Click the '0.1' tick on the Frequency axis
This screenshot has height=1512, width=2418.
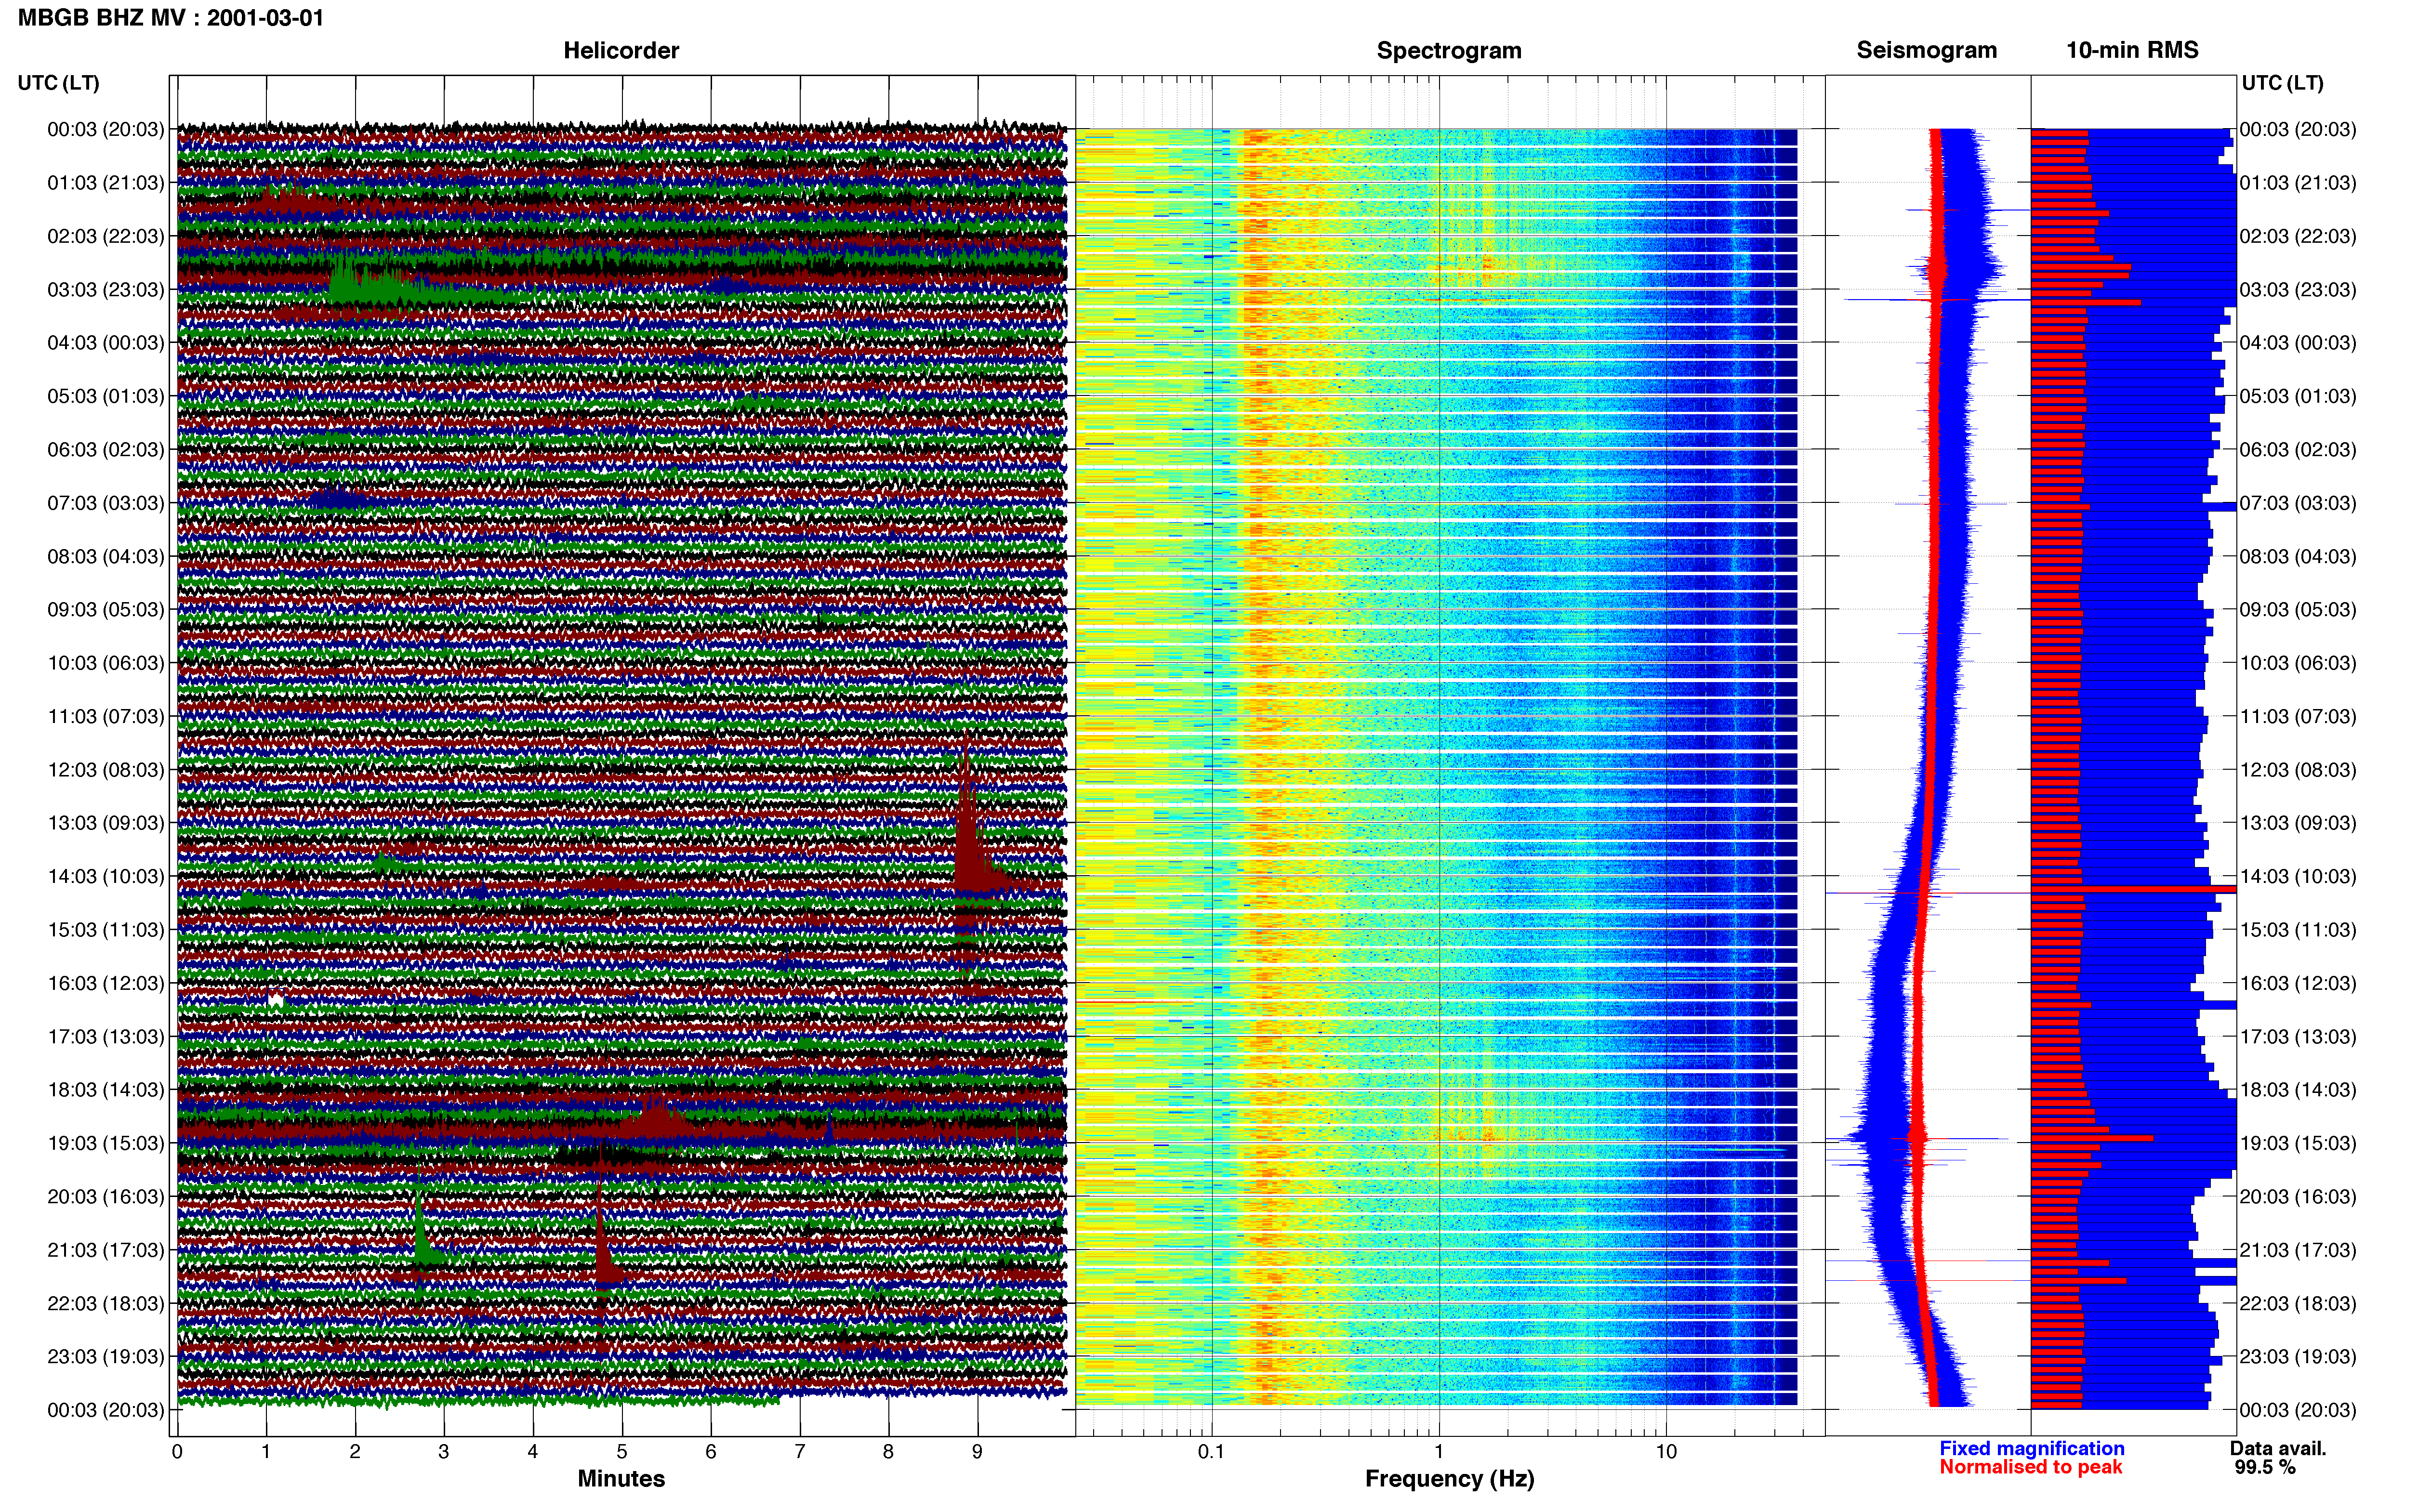point(1211,1452)
